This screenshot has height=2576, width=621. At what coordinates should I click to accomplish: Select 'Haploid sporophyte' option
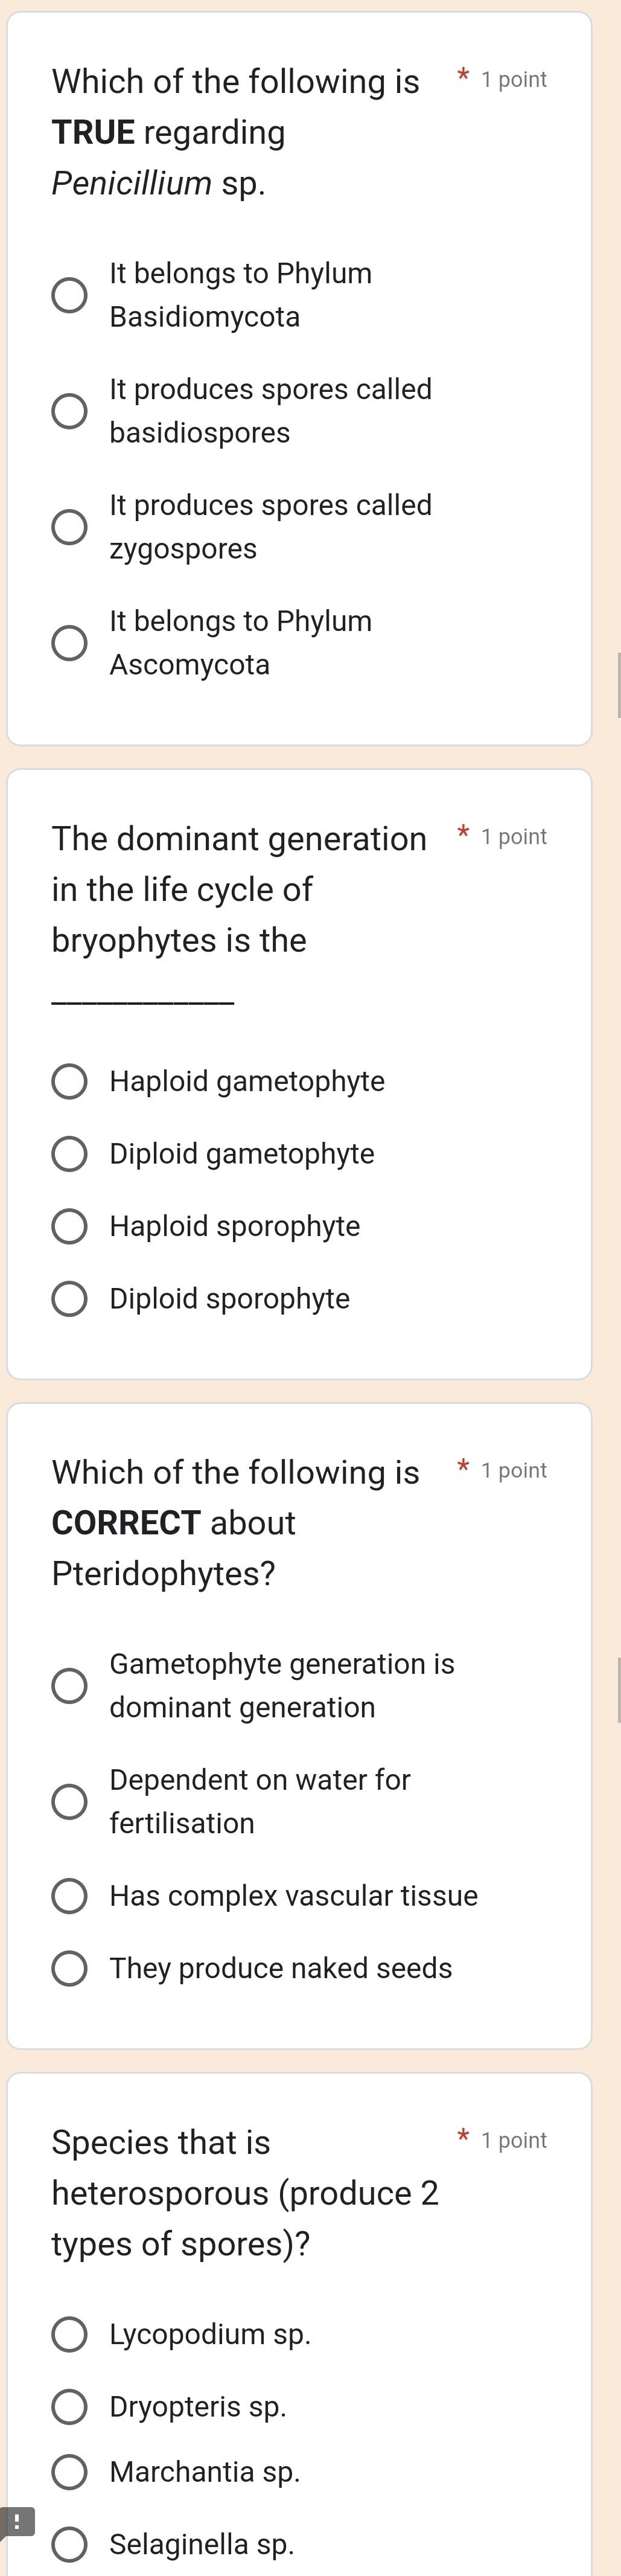69,1226
